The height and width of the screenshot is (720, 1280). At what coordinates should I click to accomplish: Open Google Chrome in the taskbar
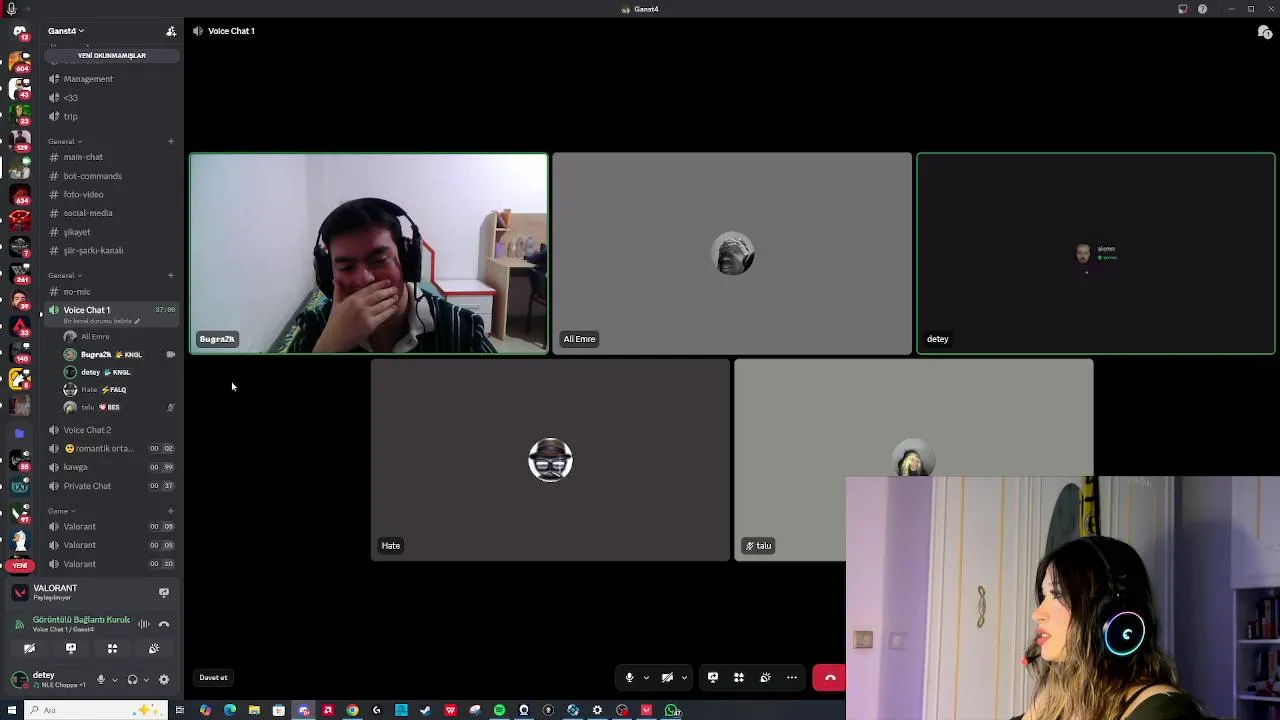(x=352, y=710)
